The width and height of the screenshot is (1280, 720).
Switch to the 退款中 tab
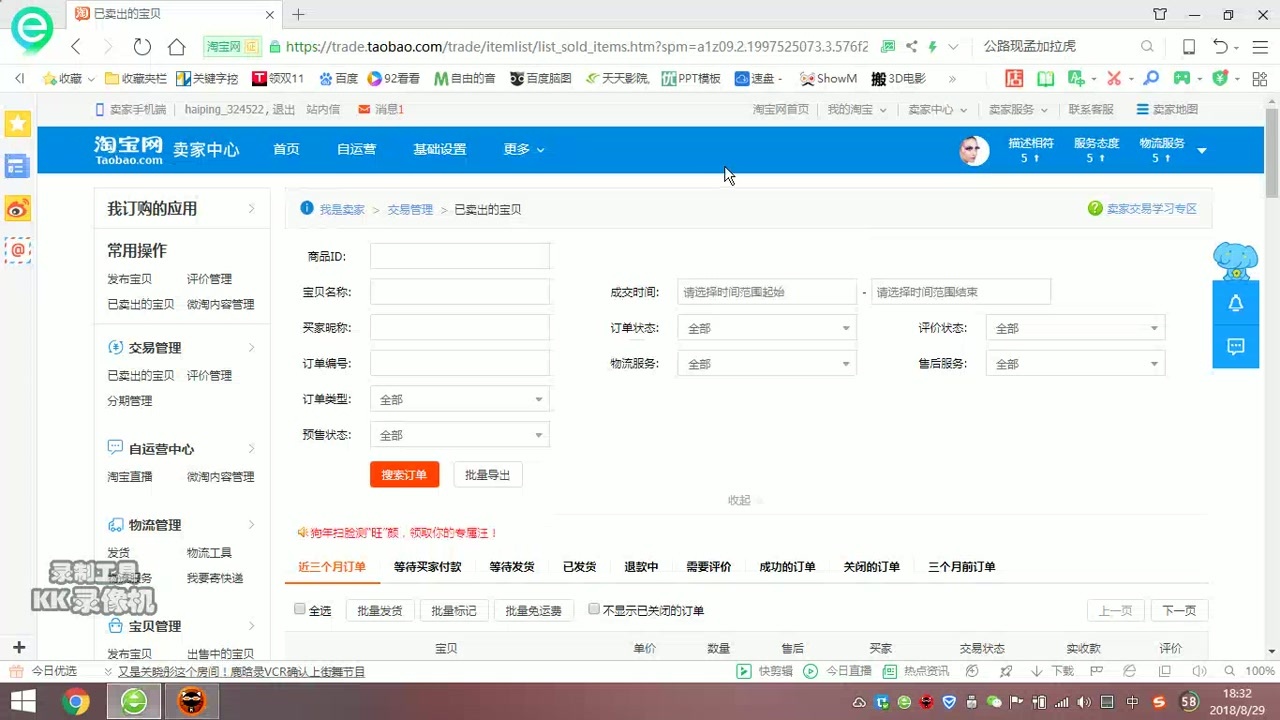[641, 566]
